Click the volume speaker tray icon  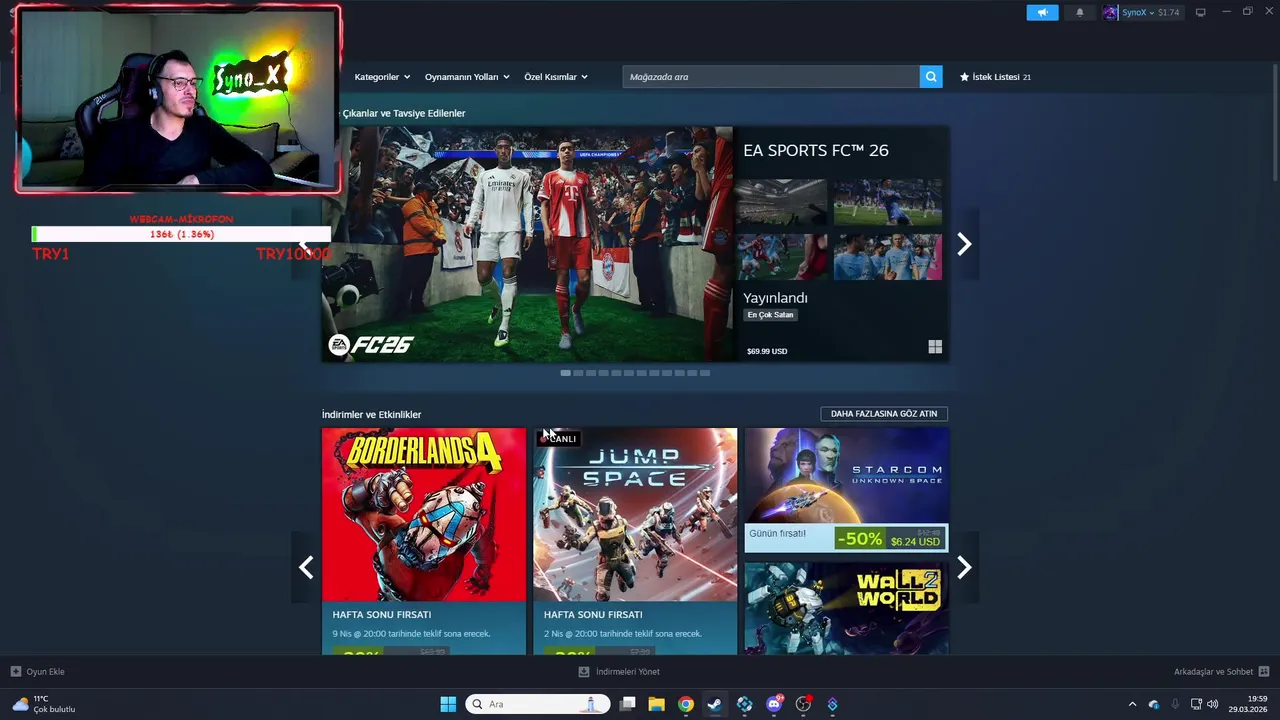(1213, 704)
